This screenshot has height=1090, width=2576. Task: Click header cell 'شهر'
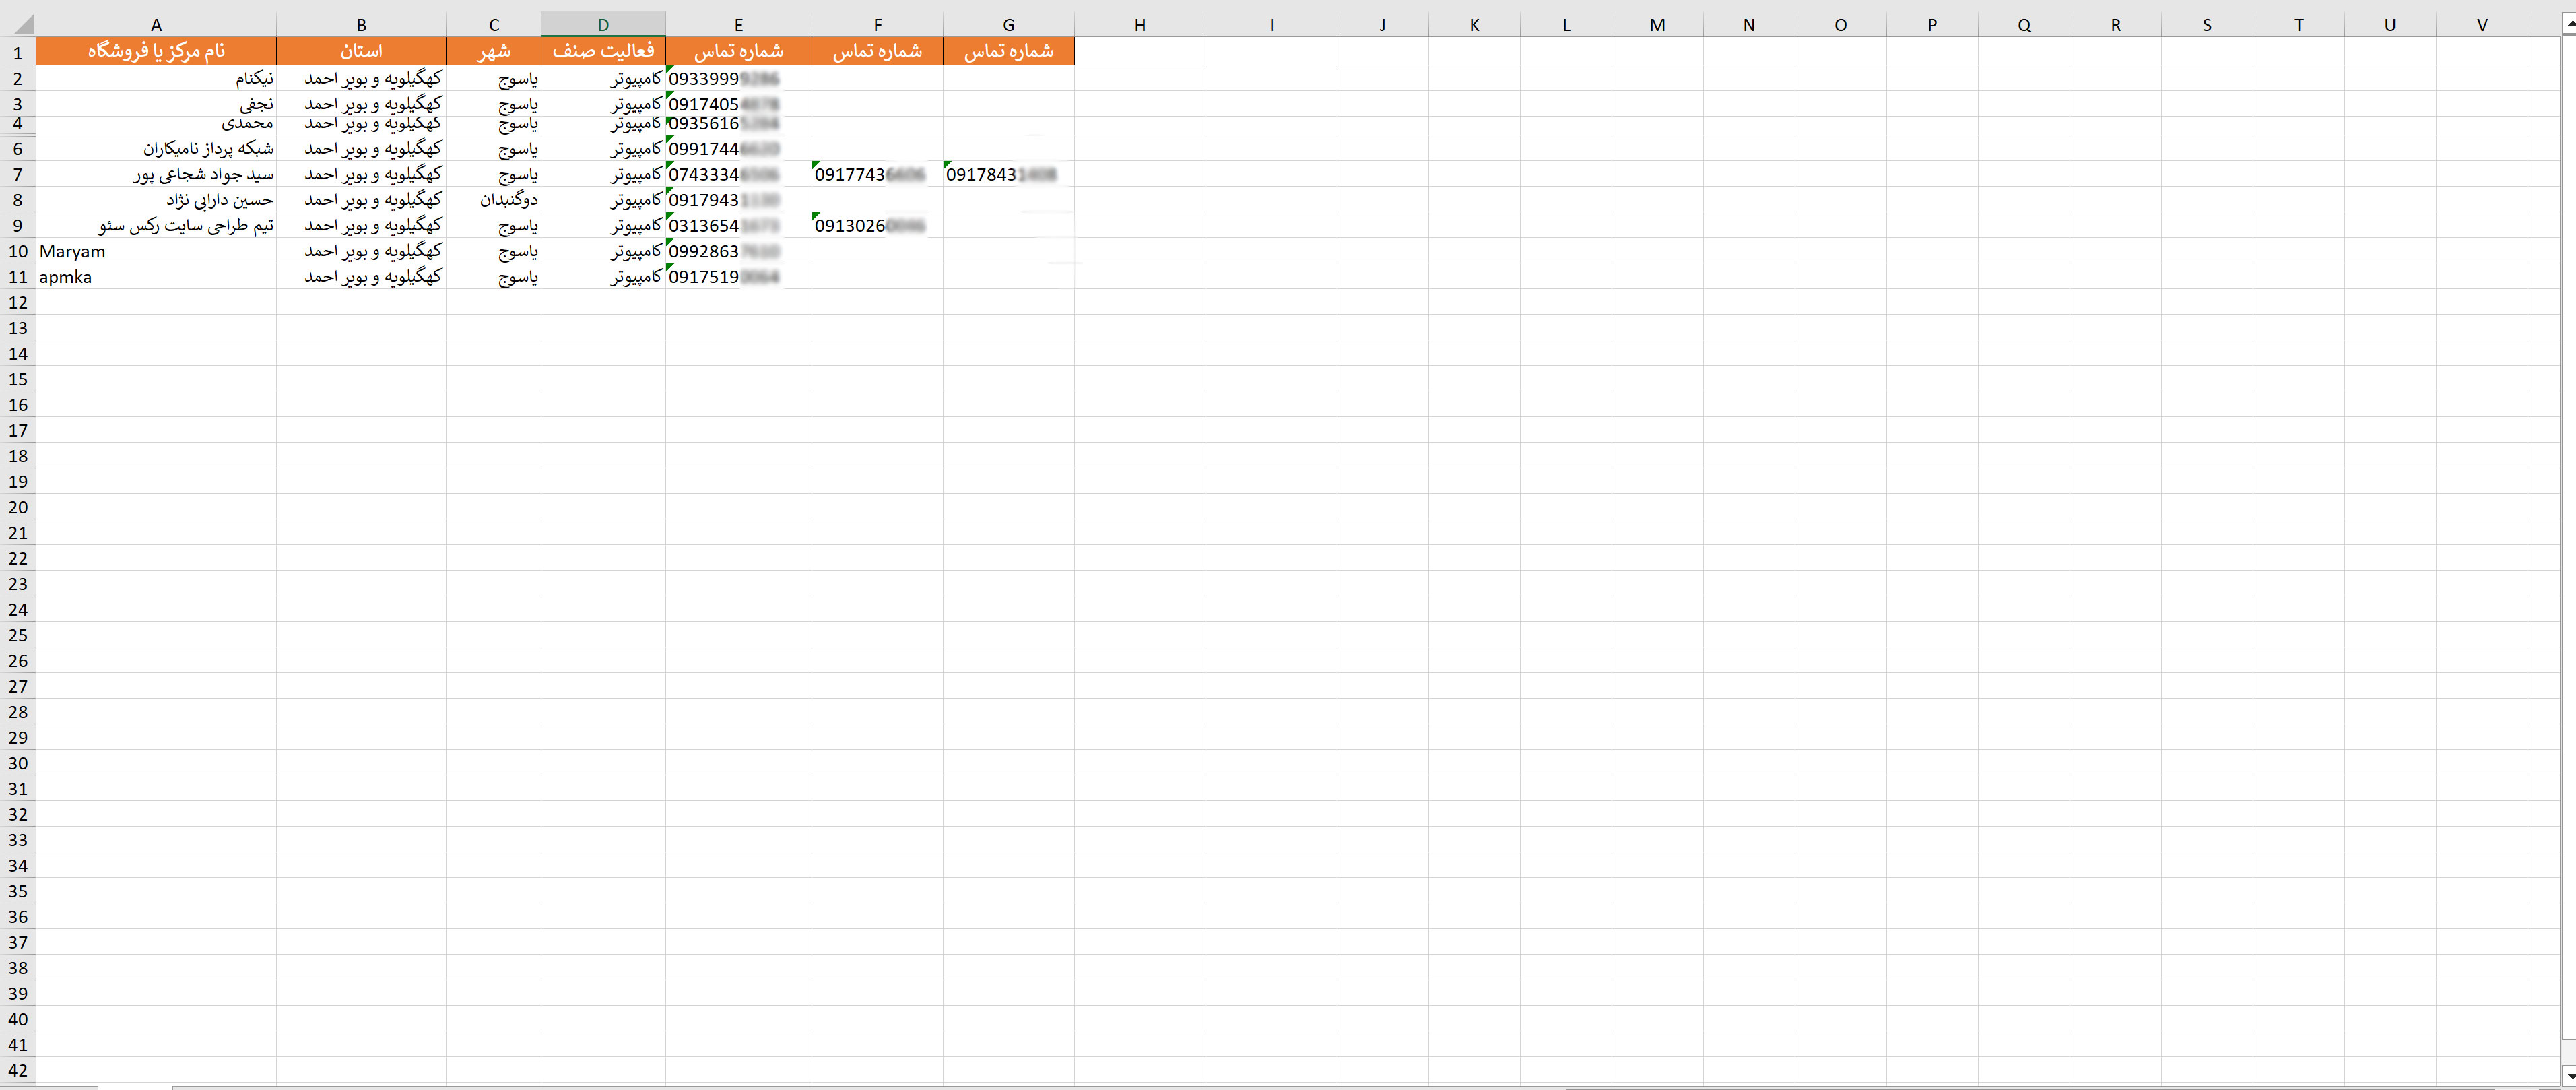pyautogui.click(x=494, y=51)
